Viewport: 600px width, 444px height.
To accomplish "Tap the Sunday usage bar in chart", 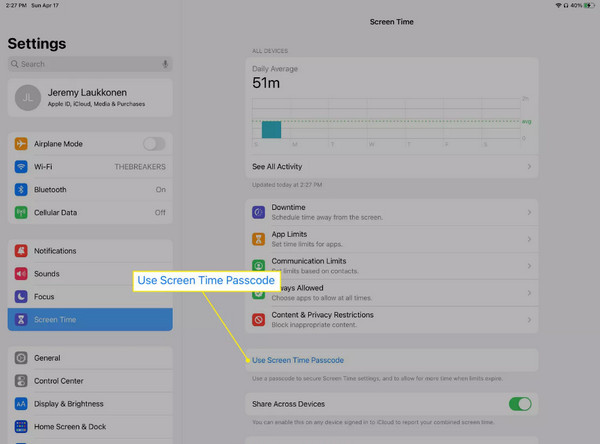I will [x=271, y=129].
